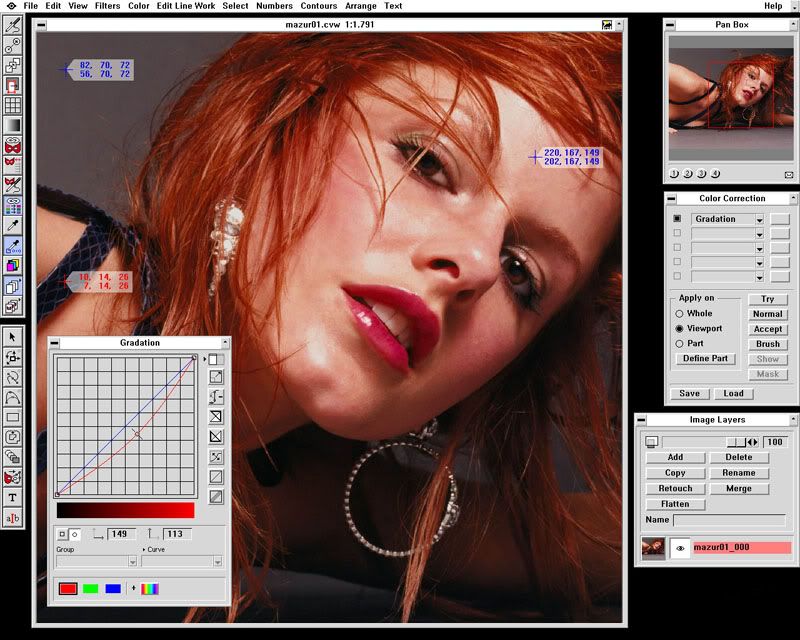This screenshot has width=800, height=640.
Task: Select the red mask tool in toolbox
Action: (x=13, y=146)
